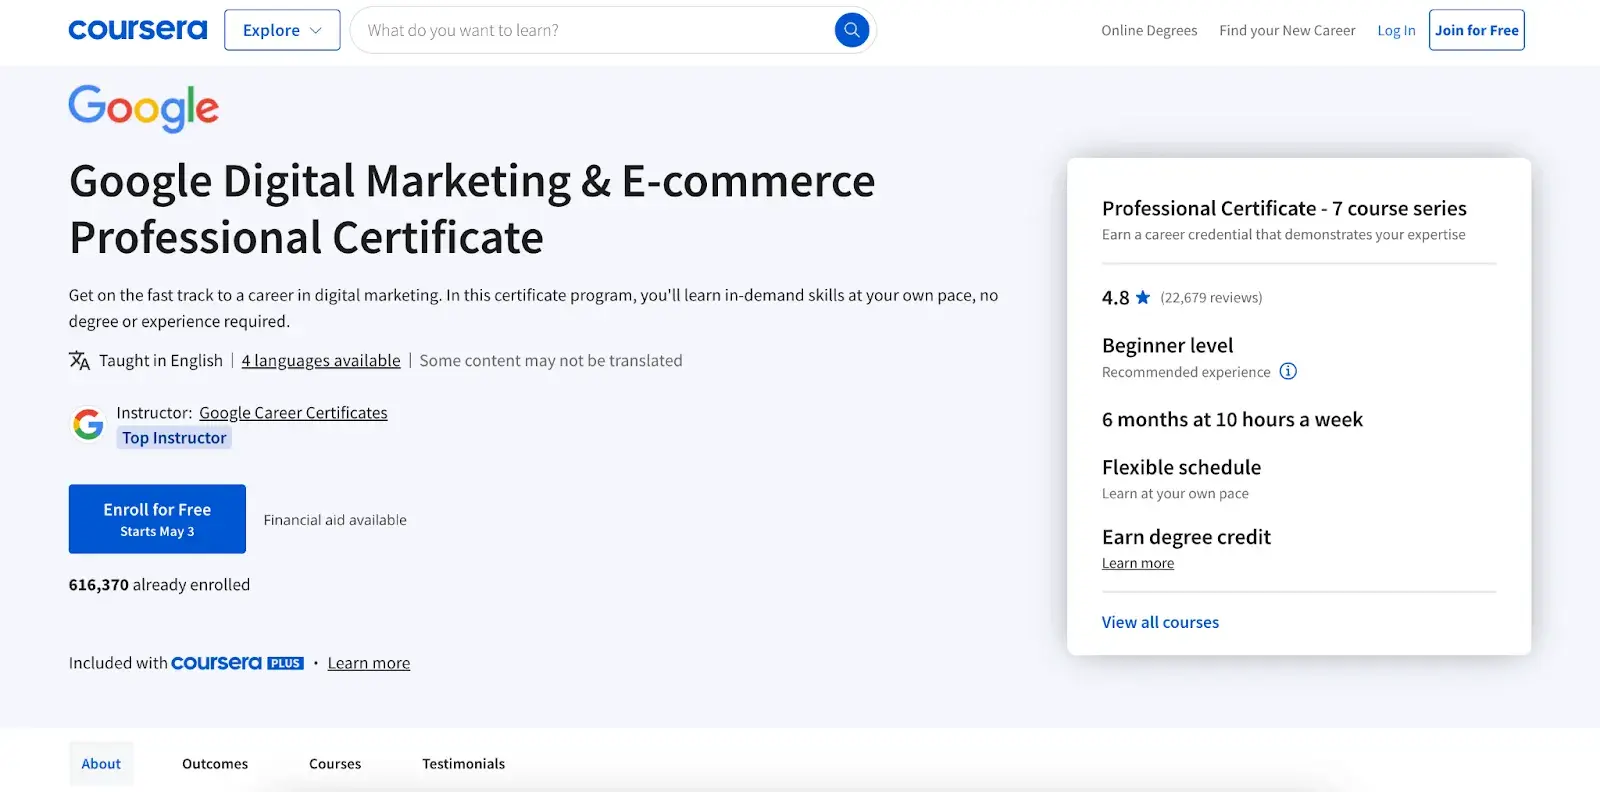Screen dimensions: 1600x792
Task: Click the Coursera logo in header
Action: (138, 30)
